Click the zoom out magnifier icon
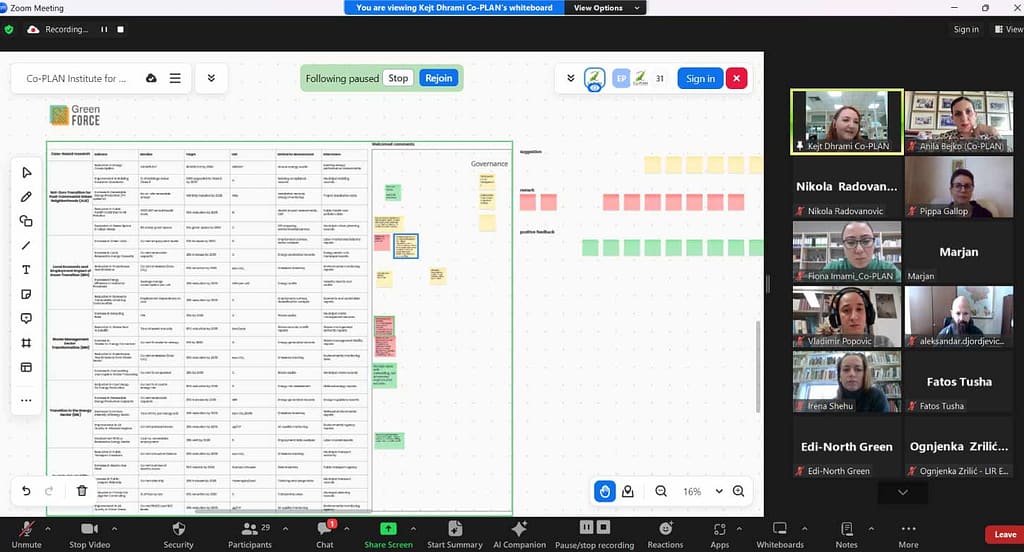This screenshot has width=1024, height=552. coord(661,491)
